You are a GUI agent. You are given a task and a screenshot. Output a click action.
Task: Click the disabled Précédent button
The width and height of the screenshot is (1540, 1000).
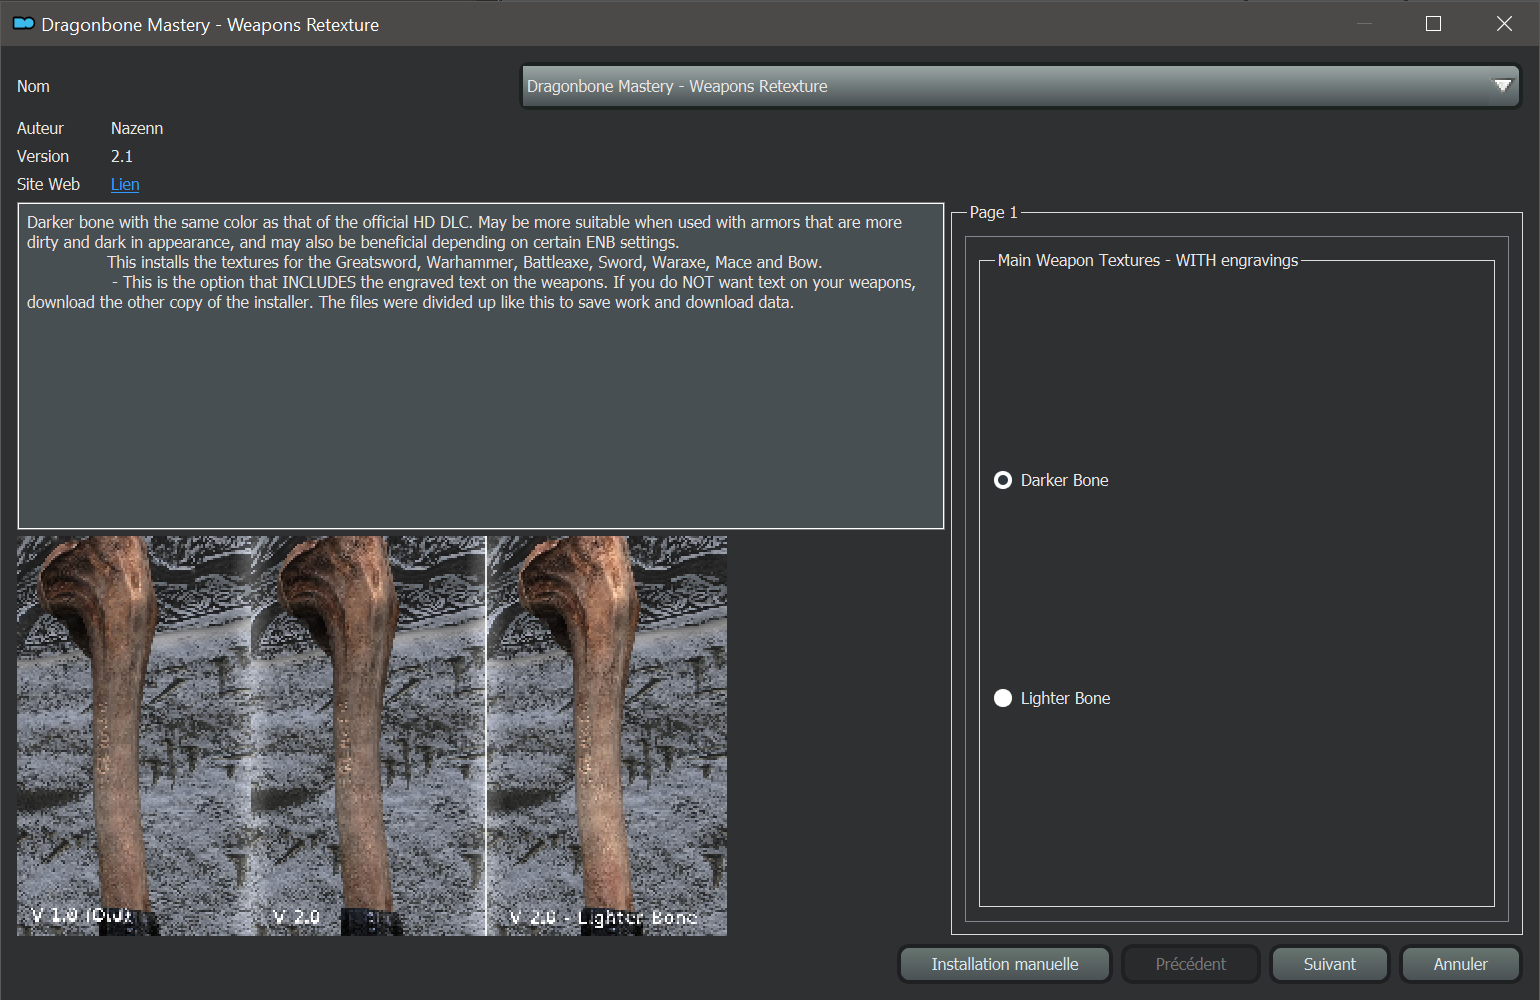[1190, 964]
